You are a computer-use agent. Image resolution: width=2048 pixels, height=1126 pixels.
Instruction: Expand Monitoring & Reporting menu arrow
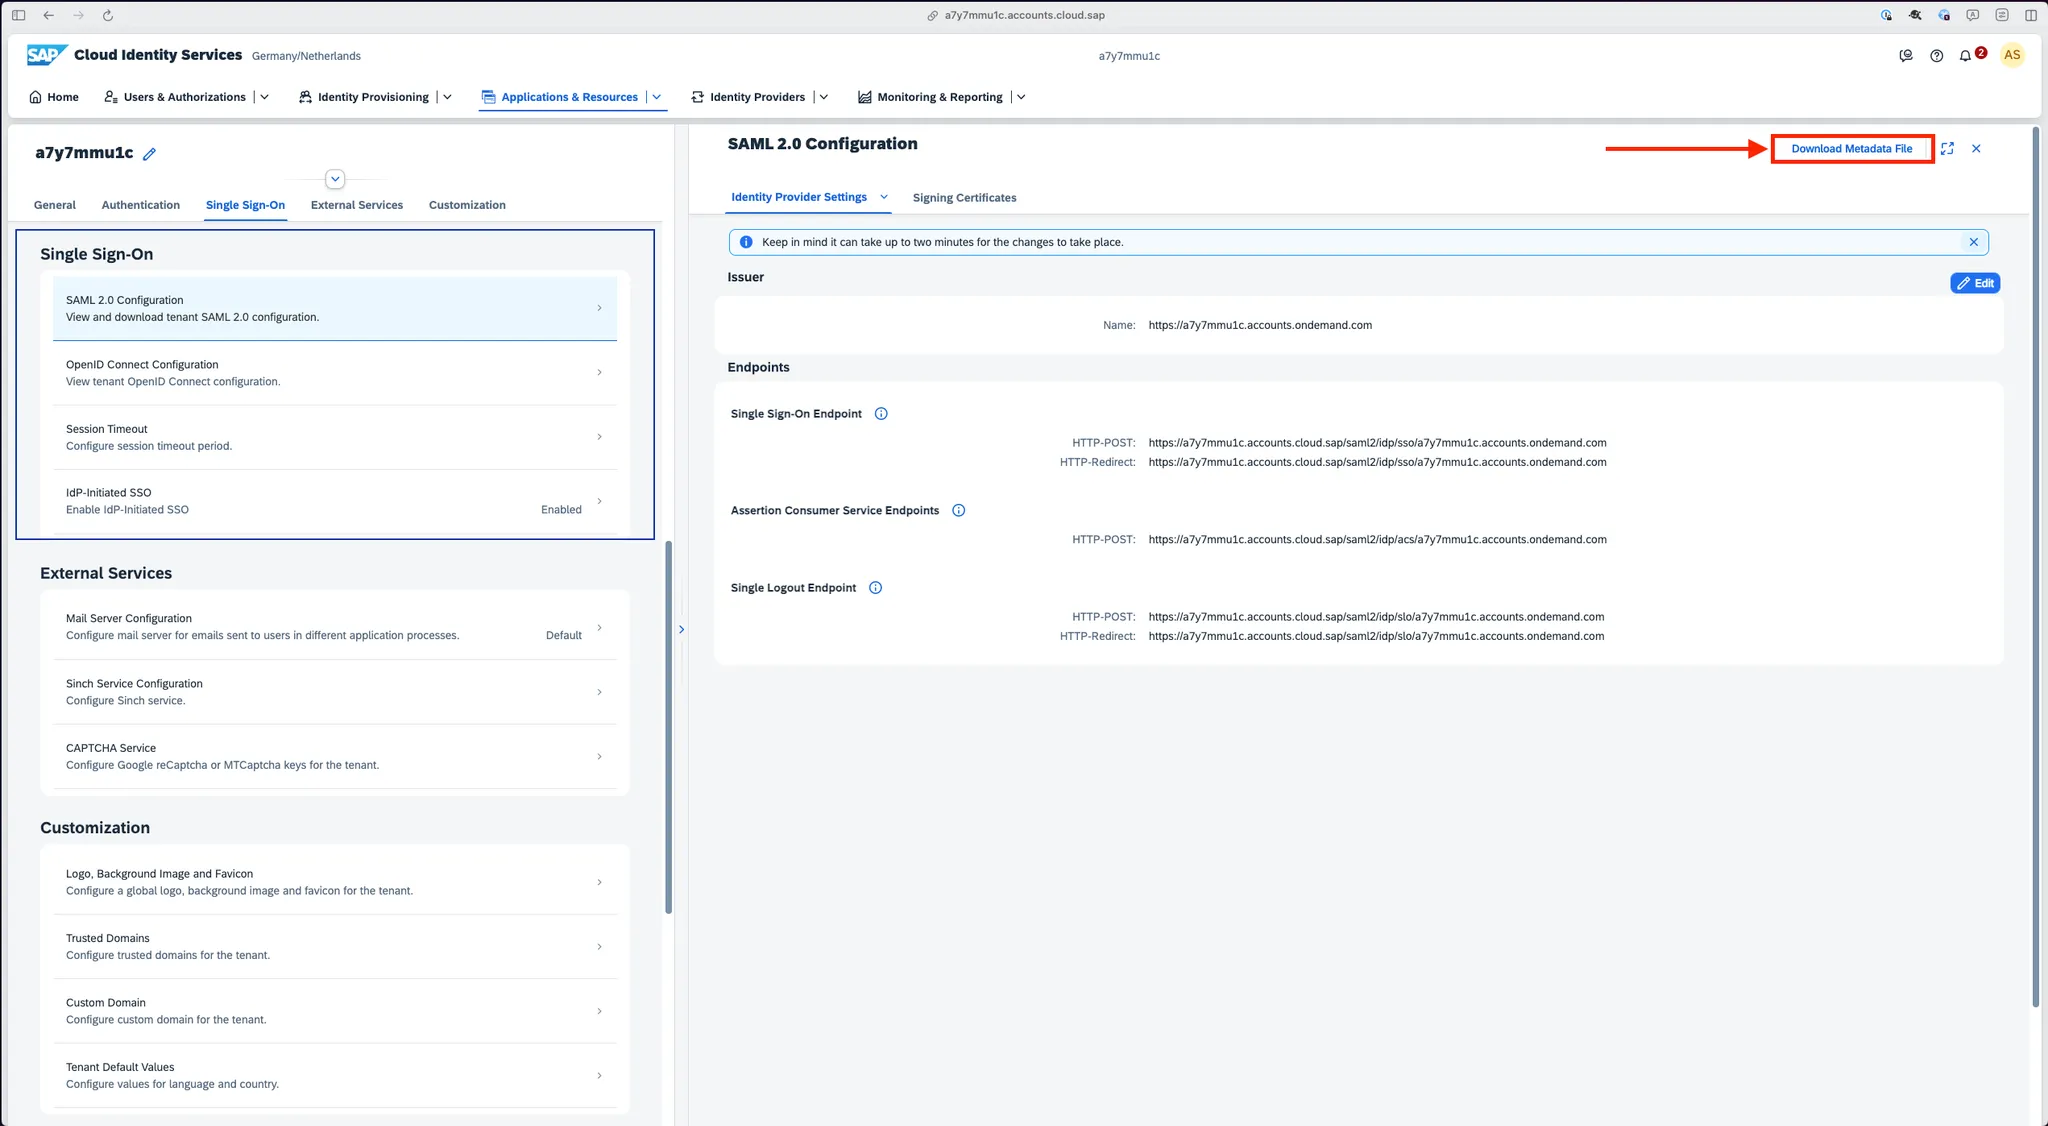[1021, 97]
